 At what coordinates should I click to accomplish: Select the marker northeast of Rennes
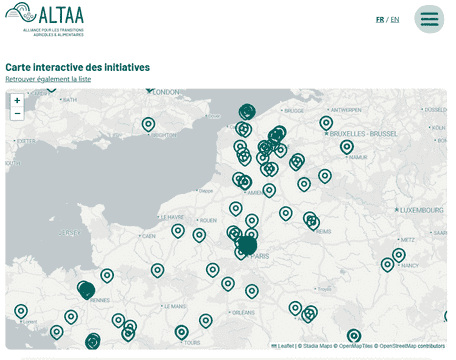107,275
